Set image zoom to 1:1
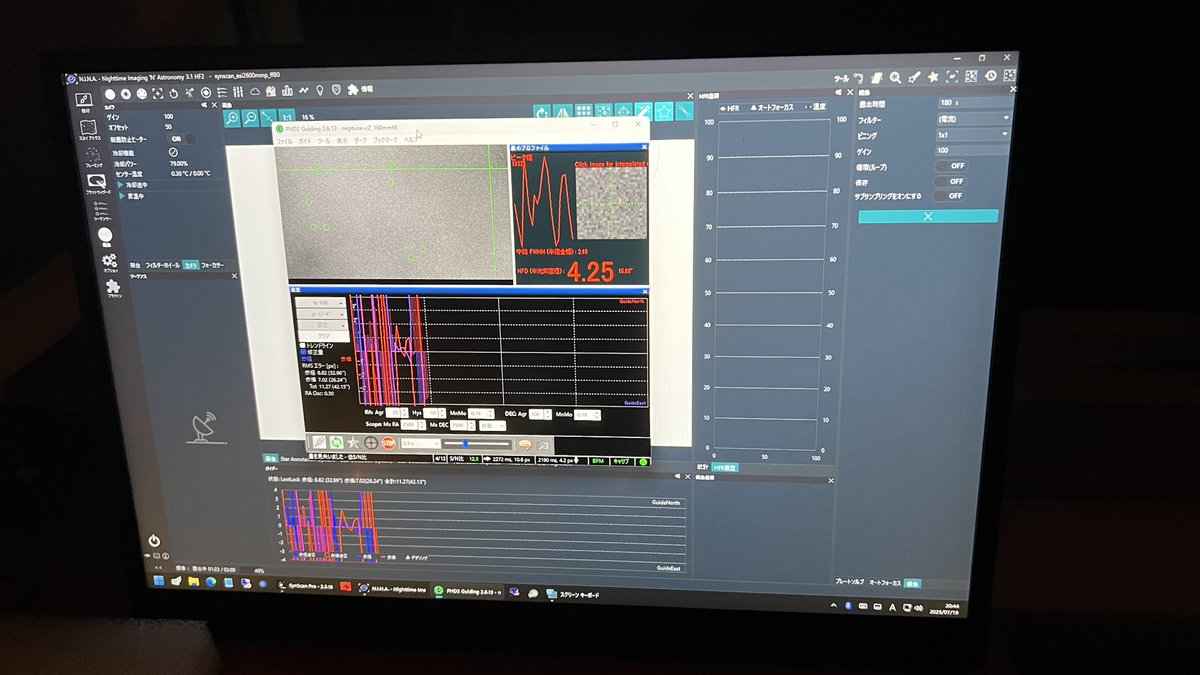The height and width of the screenshot is (675, 1200). click(287, 117)
